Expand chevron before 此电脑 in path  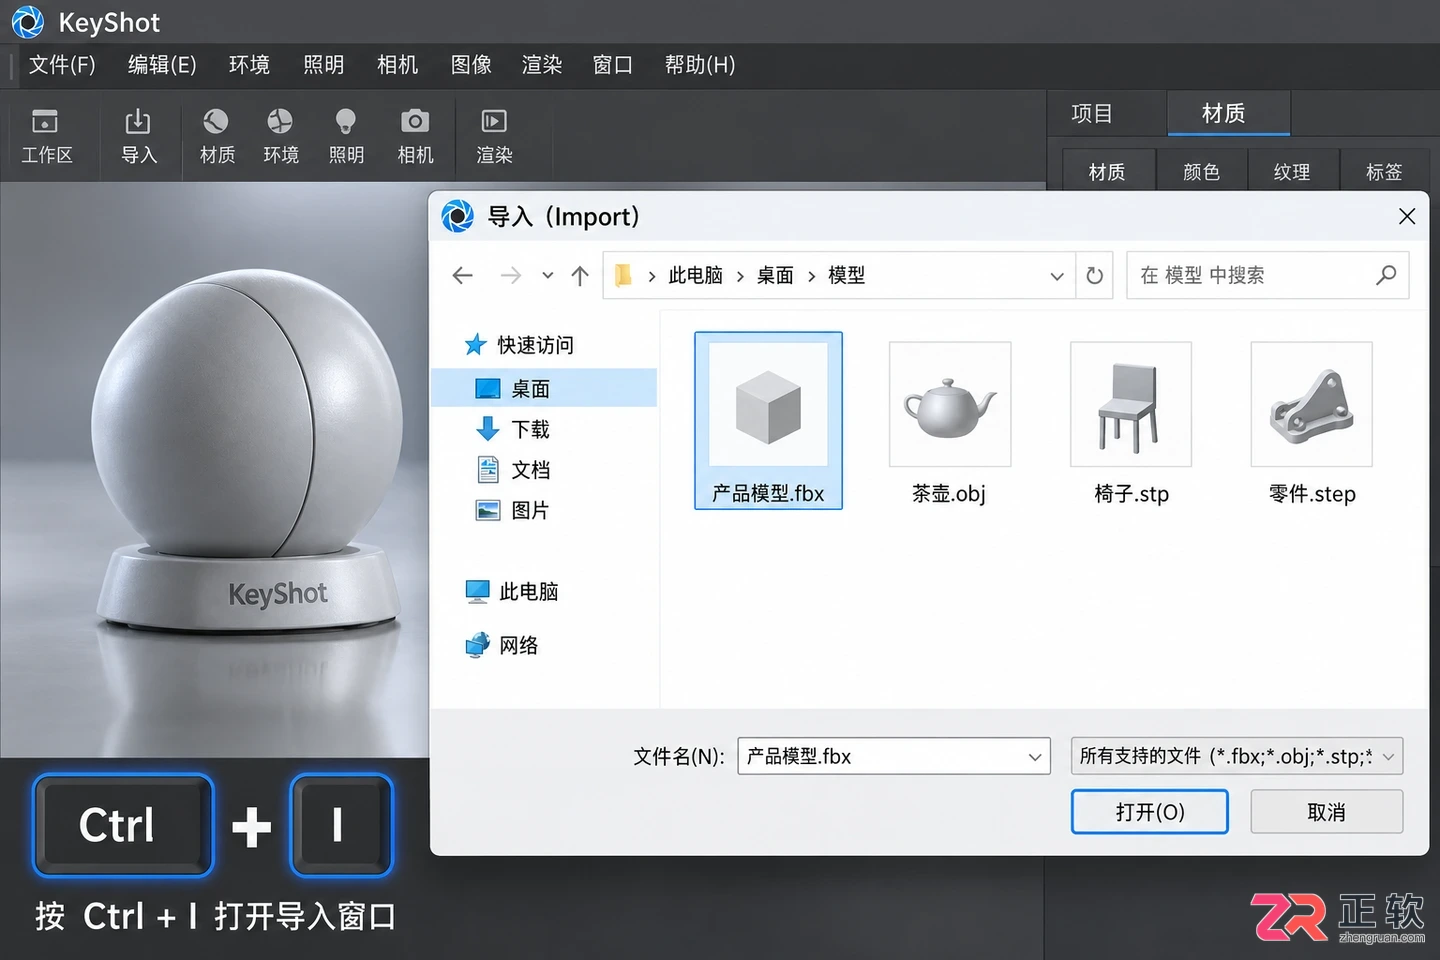652,276
